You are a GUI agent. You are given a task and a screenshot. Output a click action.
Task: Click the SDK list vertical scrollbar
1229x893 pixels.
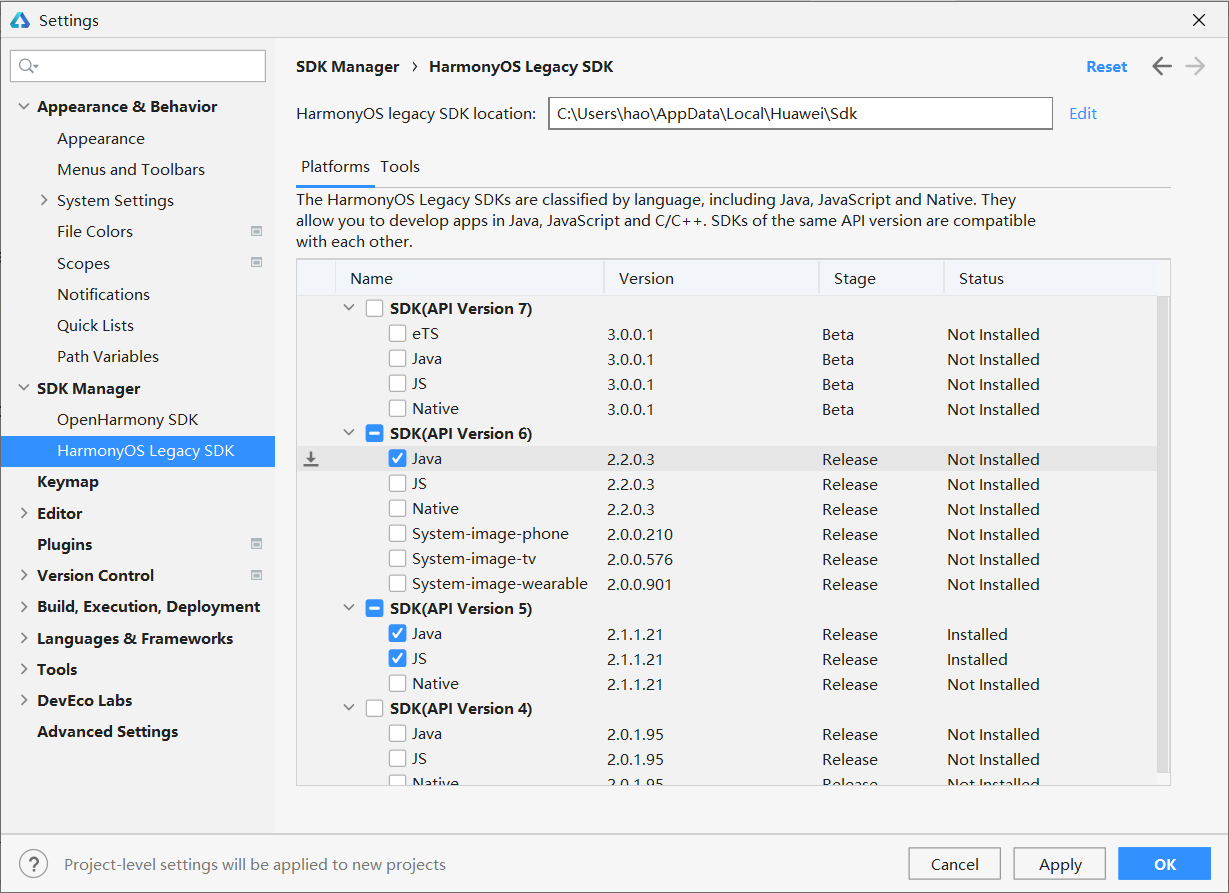(x=1162, y=530)
